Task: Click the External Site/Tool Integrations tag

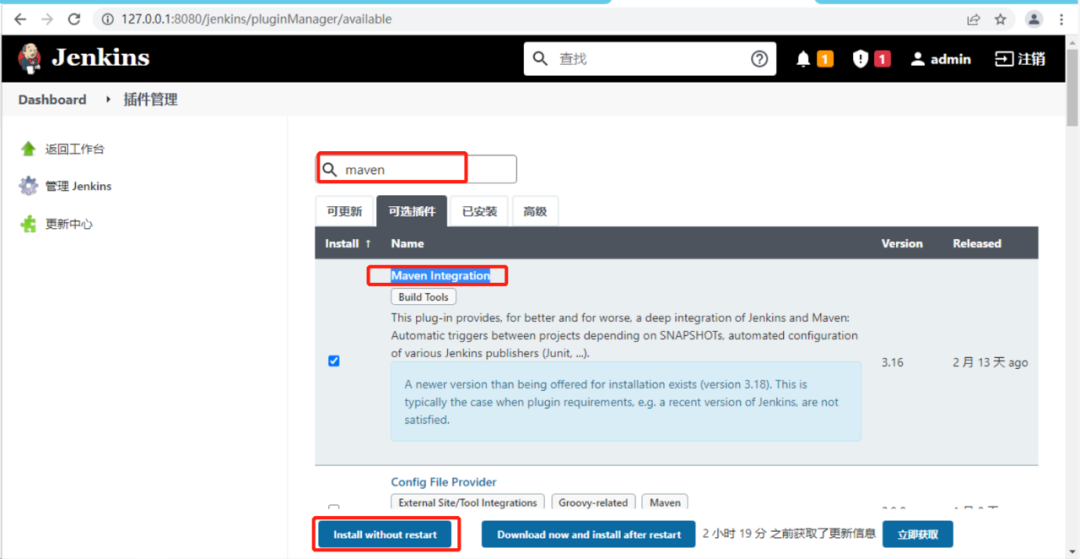Action: (468, 503)
